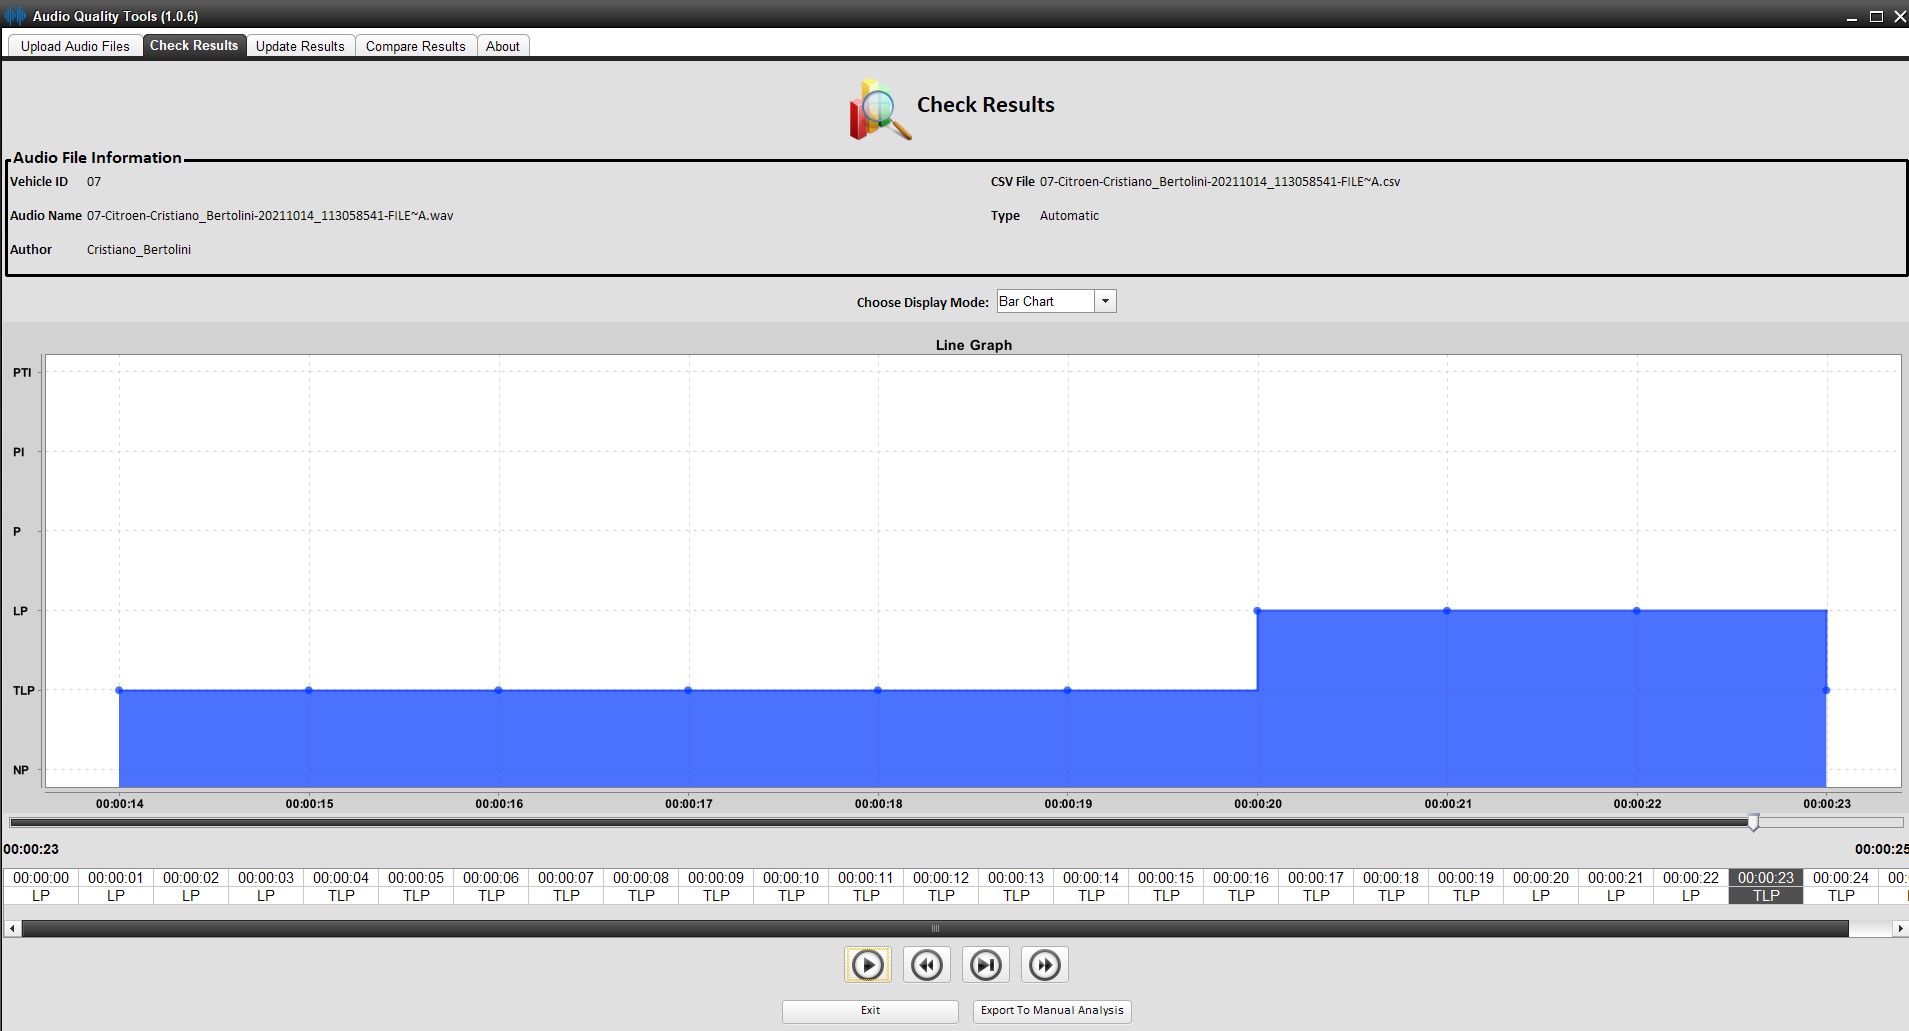Screen dimensions: 1909x1031
Task: Click the Fast Forward playback button
Action: coord(1045,965)
